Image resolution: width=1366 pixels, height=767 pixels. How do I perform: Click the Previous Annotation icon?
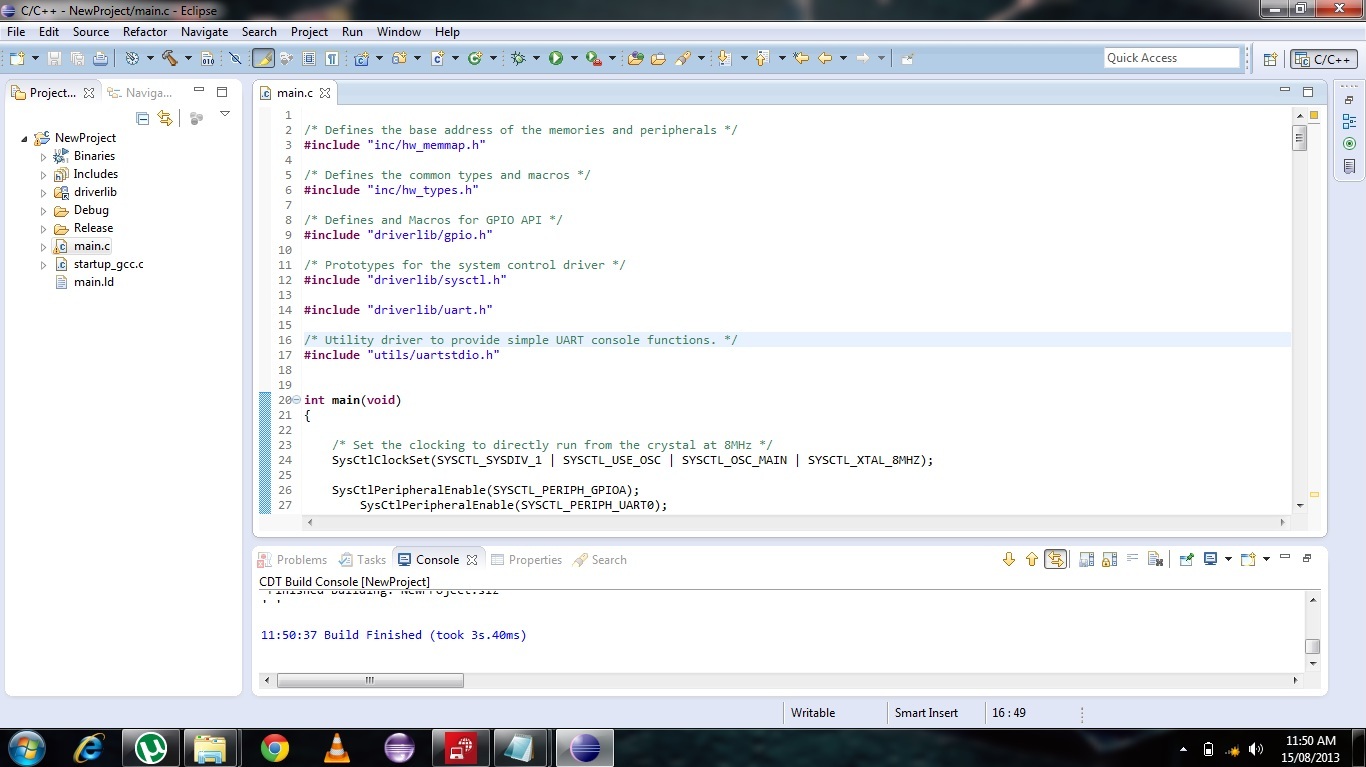(x=762, y=59)
